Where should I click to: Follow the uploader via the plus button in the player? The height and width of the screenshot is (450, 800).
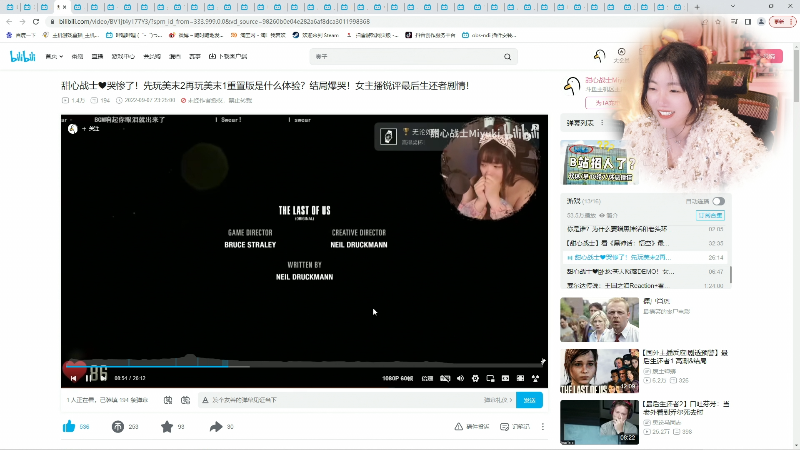91,129
